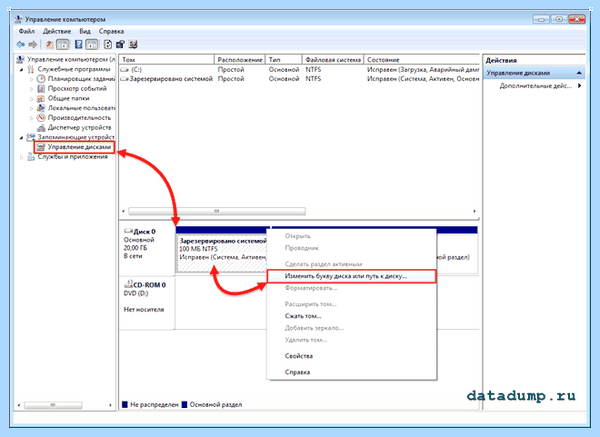Click the Управление компьютером title bar icon
Screen dimensions: 600x437
pyautogui.click(x=18, y=19)
